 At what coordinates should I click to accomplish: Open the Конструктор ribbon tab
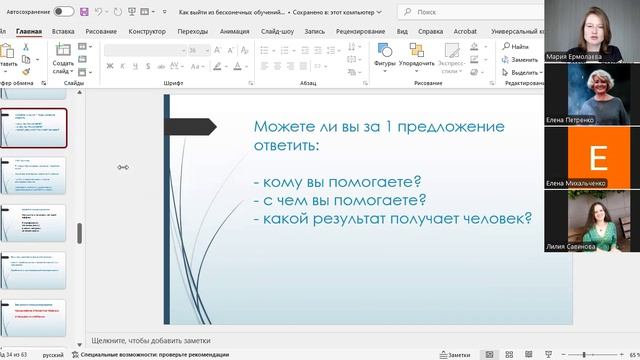tap(147, 31)
